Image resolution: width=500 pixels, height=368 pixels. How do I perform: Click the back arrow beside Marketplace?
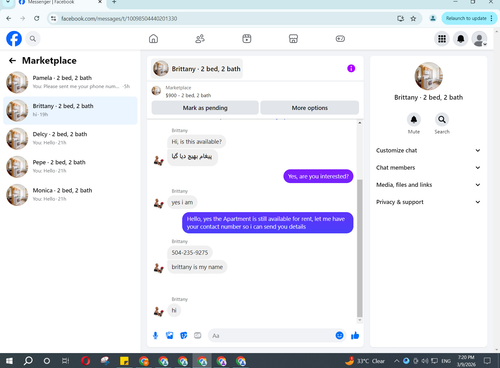pyautogui.click(x=12, y=60)
